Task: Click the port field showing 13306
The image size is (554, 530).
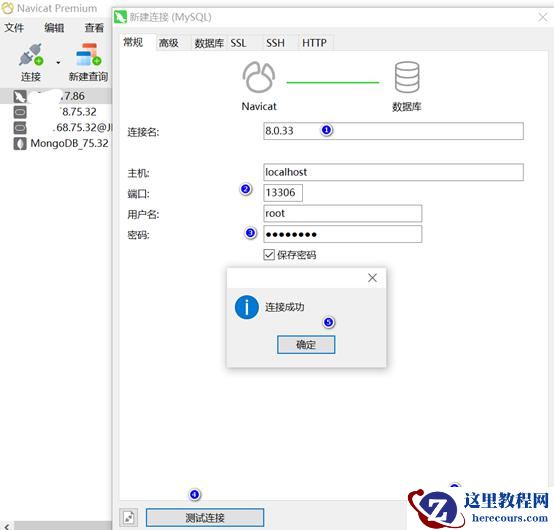Action: [283, 193]
